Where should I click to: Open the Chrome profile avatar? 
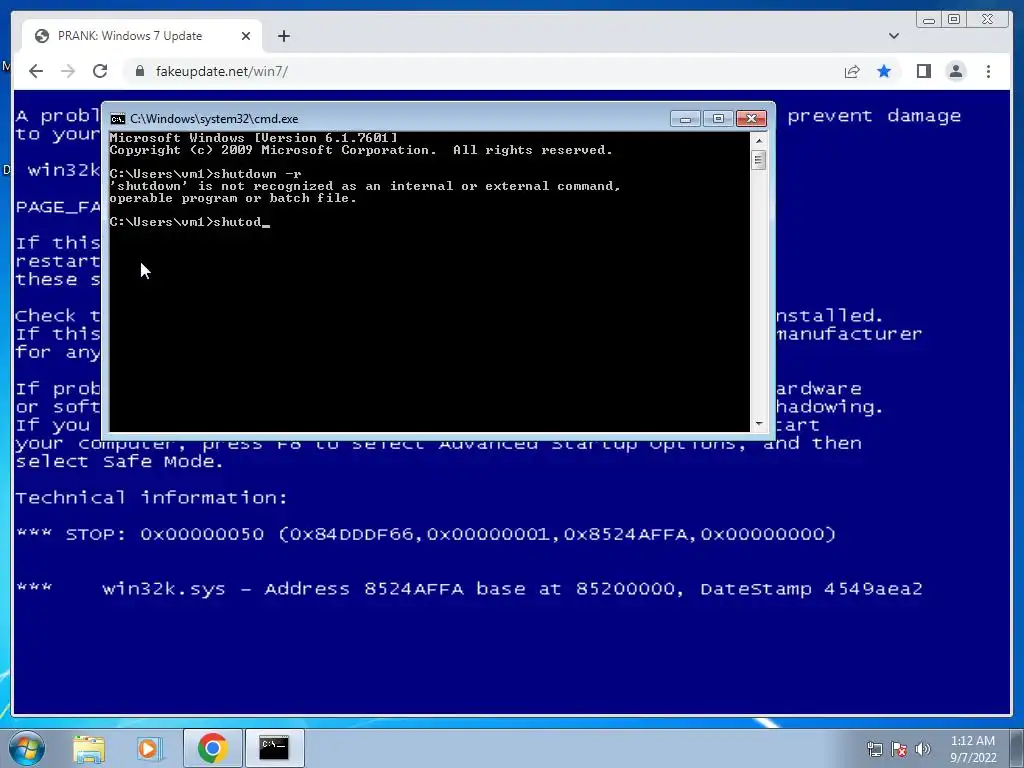(956, 71)
